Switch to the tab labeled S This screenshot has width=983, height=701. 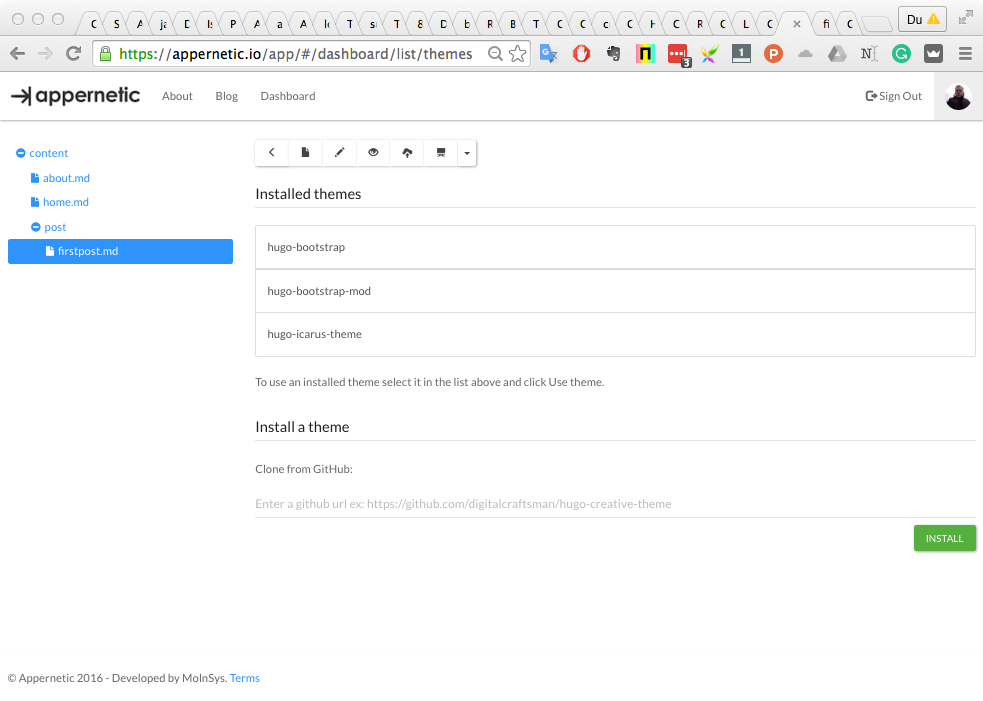[116, 24]
